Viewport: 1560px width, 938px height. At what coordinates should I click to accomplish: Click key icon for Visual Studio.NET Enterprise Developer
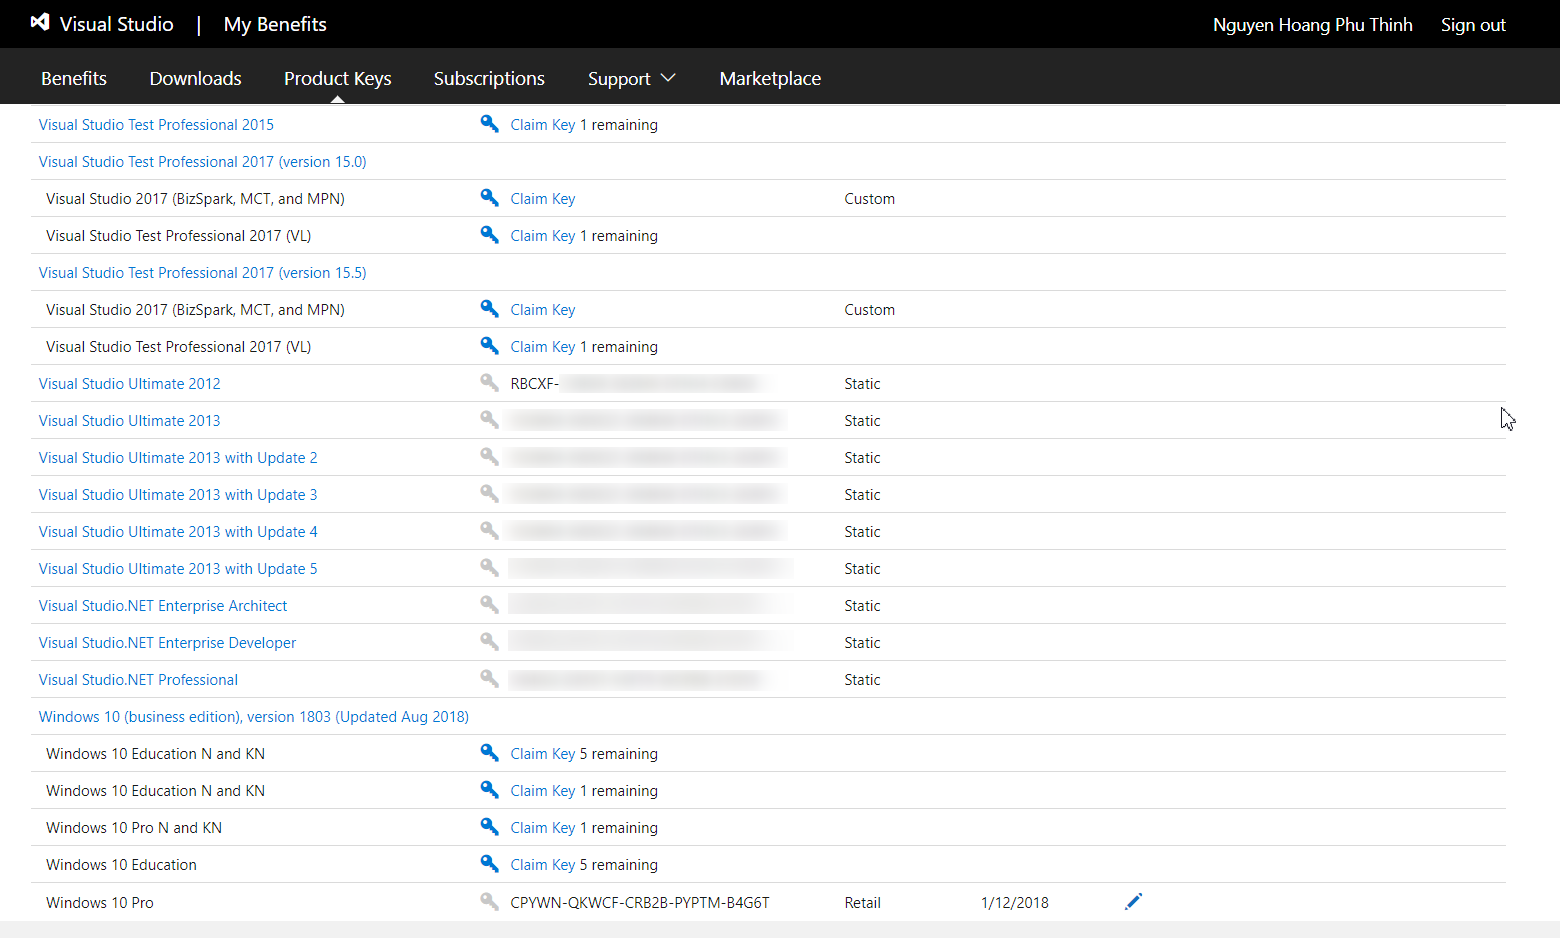click(489, 642)
